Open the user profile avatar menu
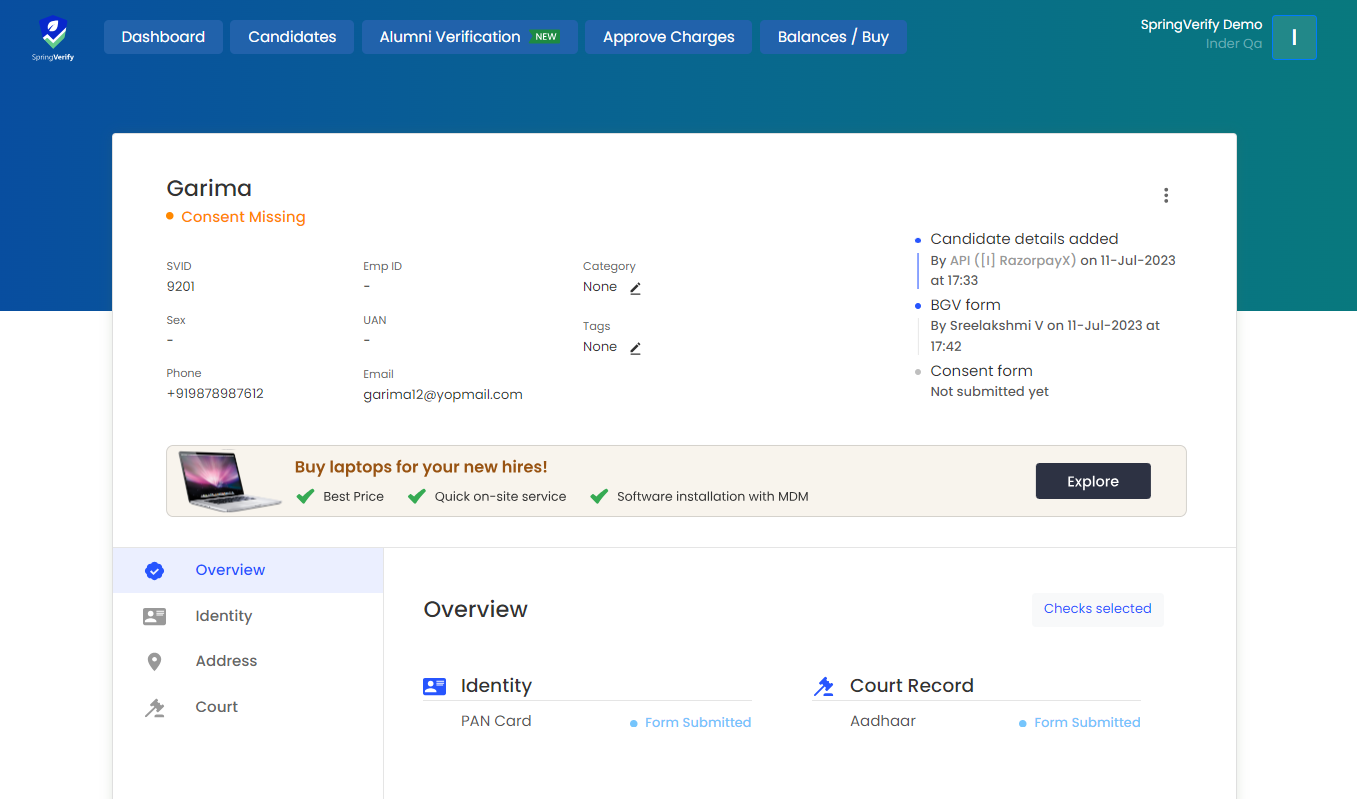 1294,38
